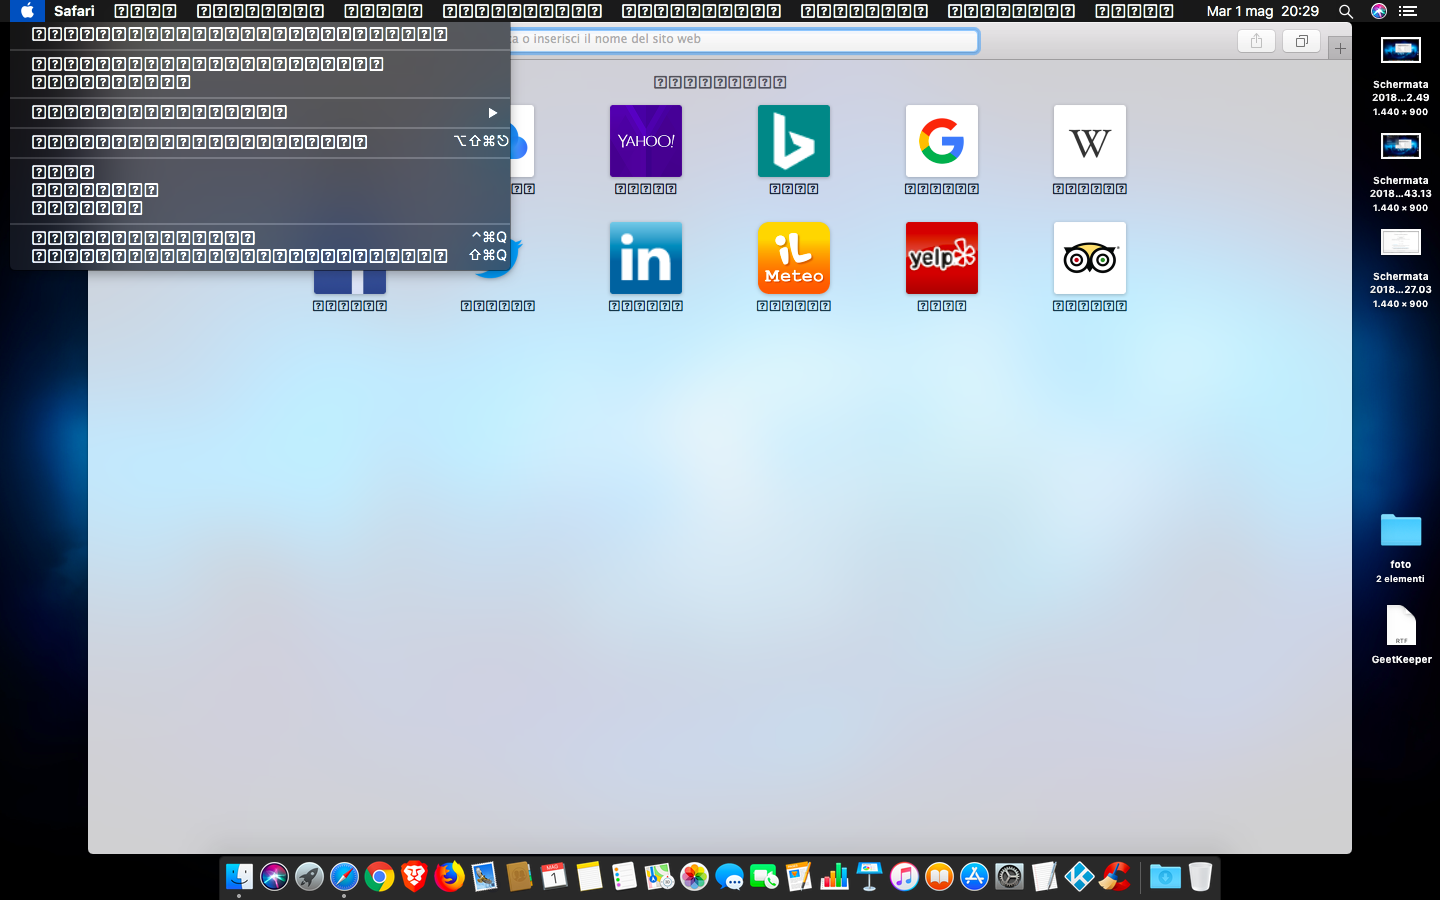Launch Siri from the Dock
Screen dimensions: 1440x900
(274, 877)
